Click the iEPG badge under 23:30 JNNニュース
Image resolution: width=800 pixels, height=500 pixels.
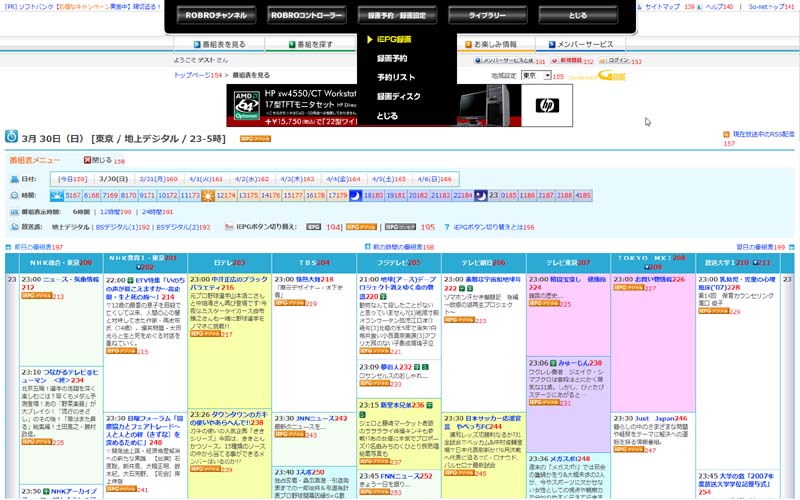point(290,435)
